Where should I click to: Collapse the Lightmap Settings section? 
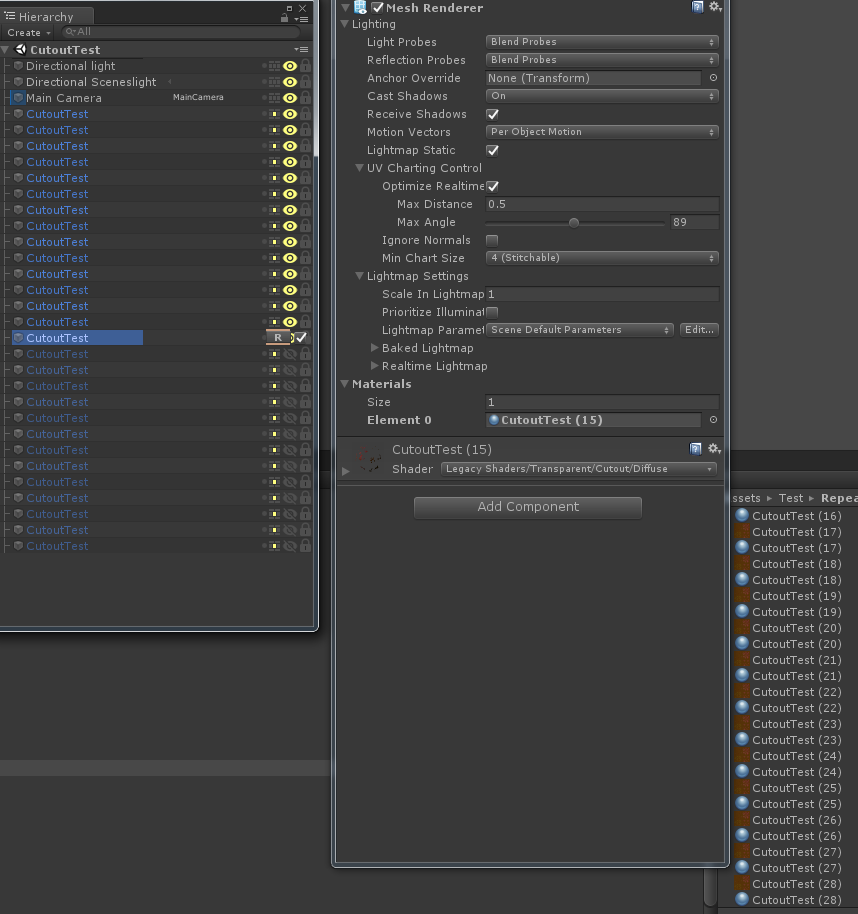point(359,276)
